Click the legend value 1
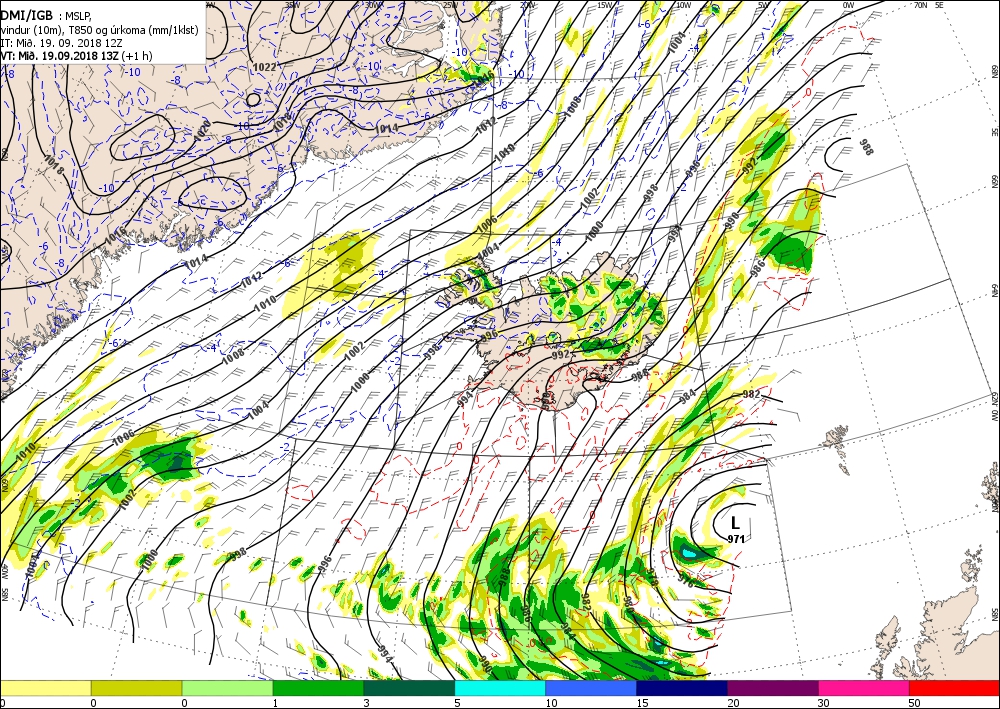 click(x=276, y=703)
